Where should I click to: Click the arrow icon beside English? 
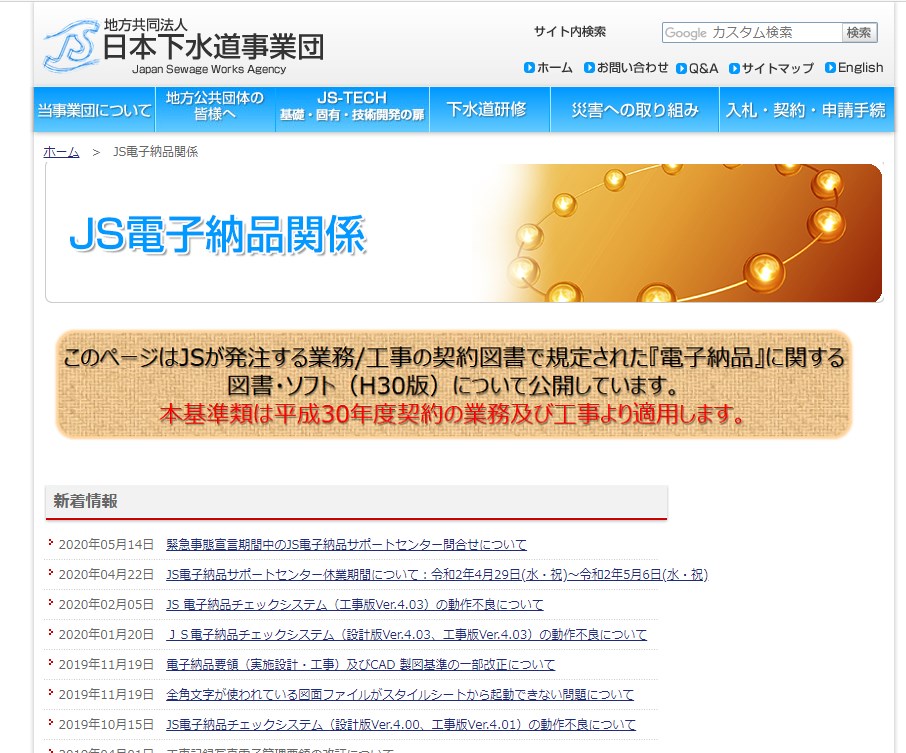(x=830, y=68)
